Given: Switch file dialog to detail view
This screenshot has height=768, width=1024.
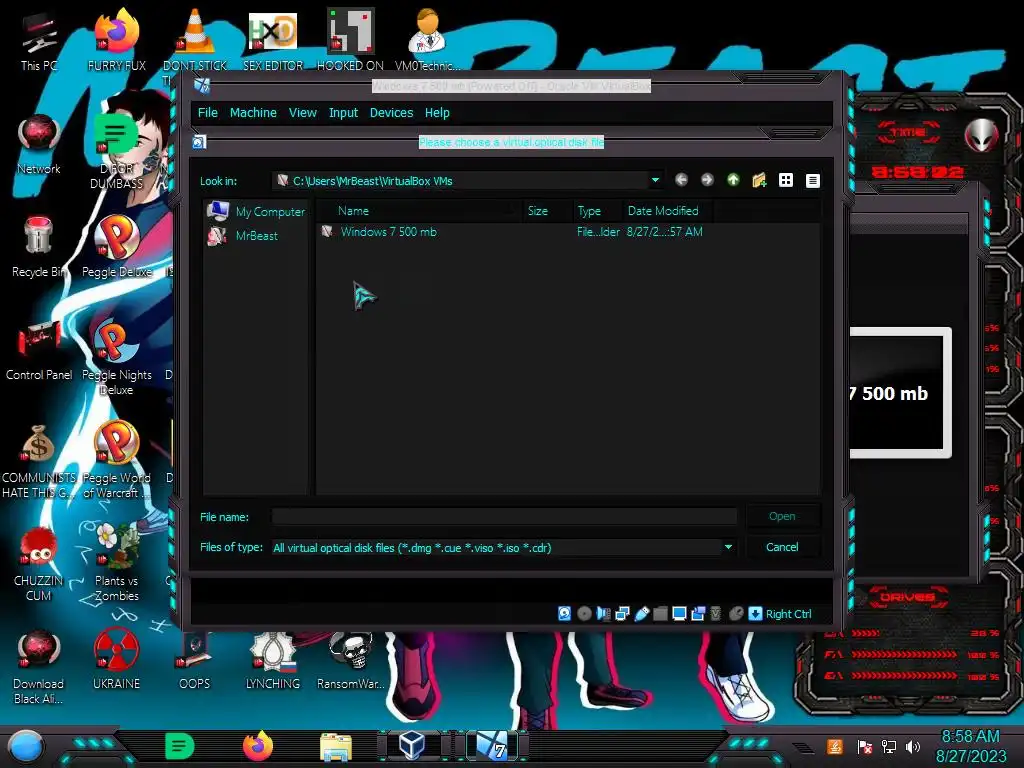Looking at the screenshot, I should pos(812,180).
